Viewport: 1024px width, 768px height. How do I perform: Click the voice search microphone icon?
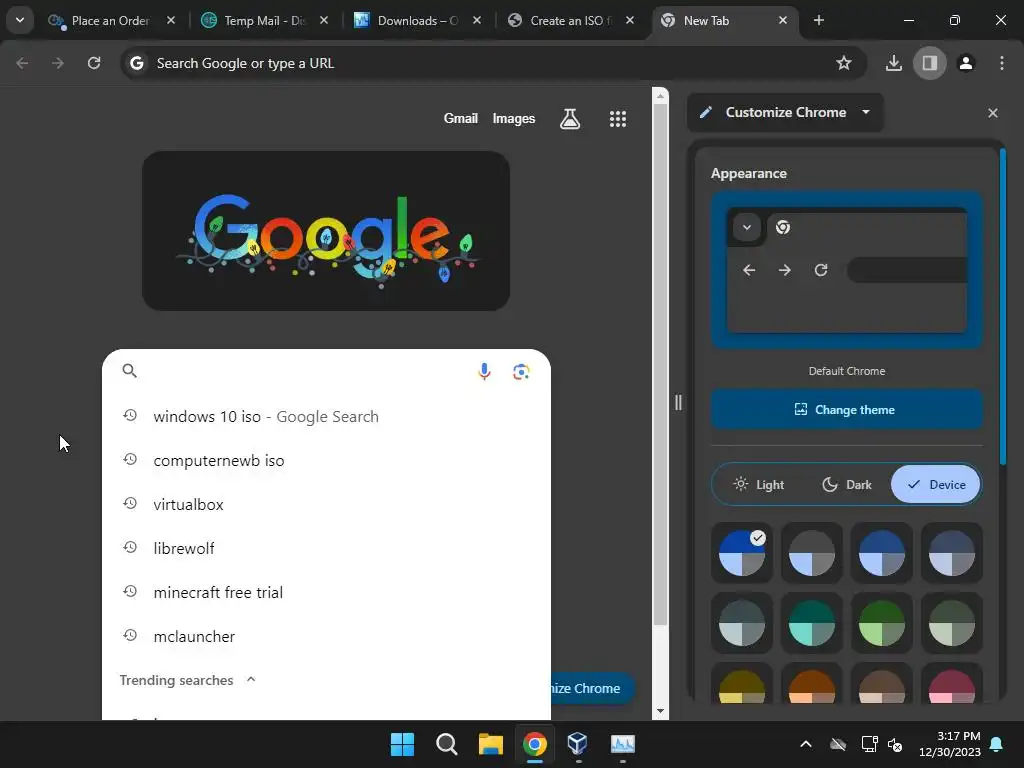(484, 372)
